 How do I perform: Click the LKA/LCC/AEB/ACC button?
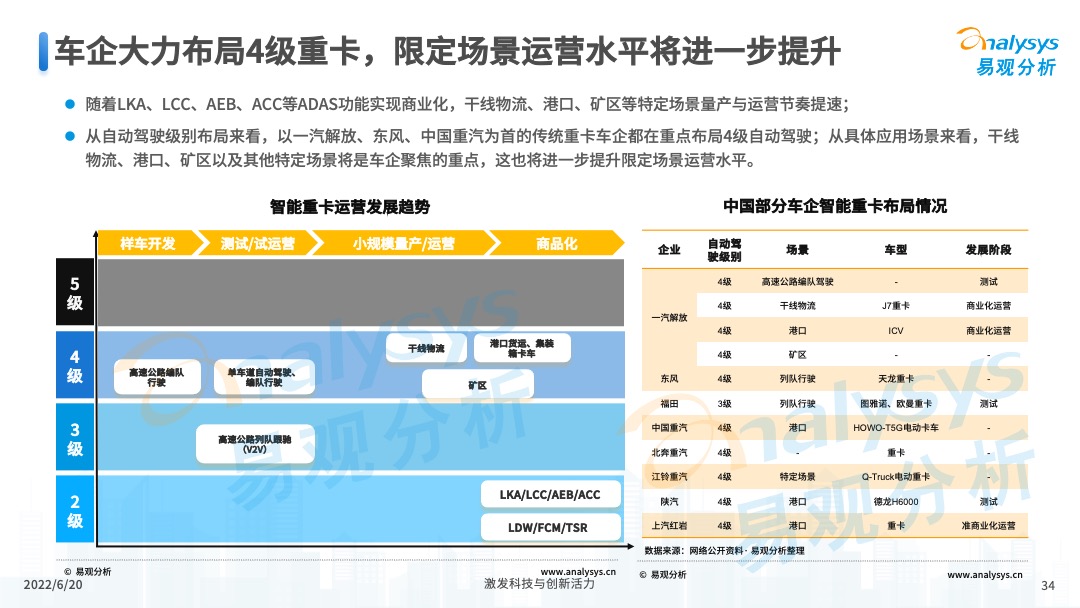(552, 492)
